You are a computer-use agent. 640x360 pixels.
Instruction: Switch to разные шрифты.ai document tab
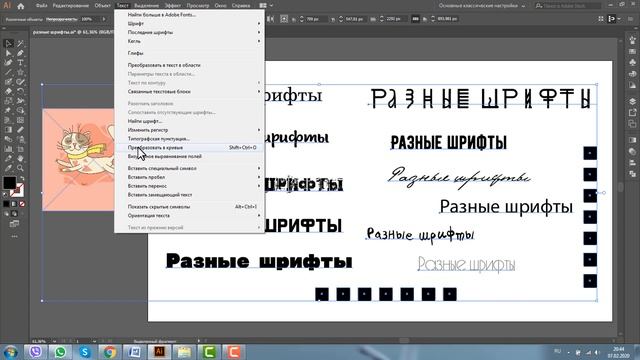point(73,32)
